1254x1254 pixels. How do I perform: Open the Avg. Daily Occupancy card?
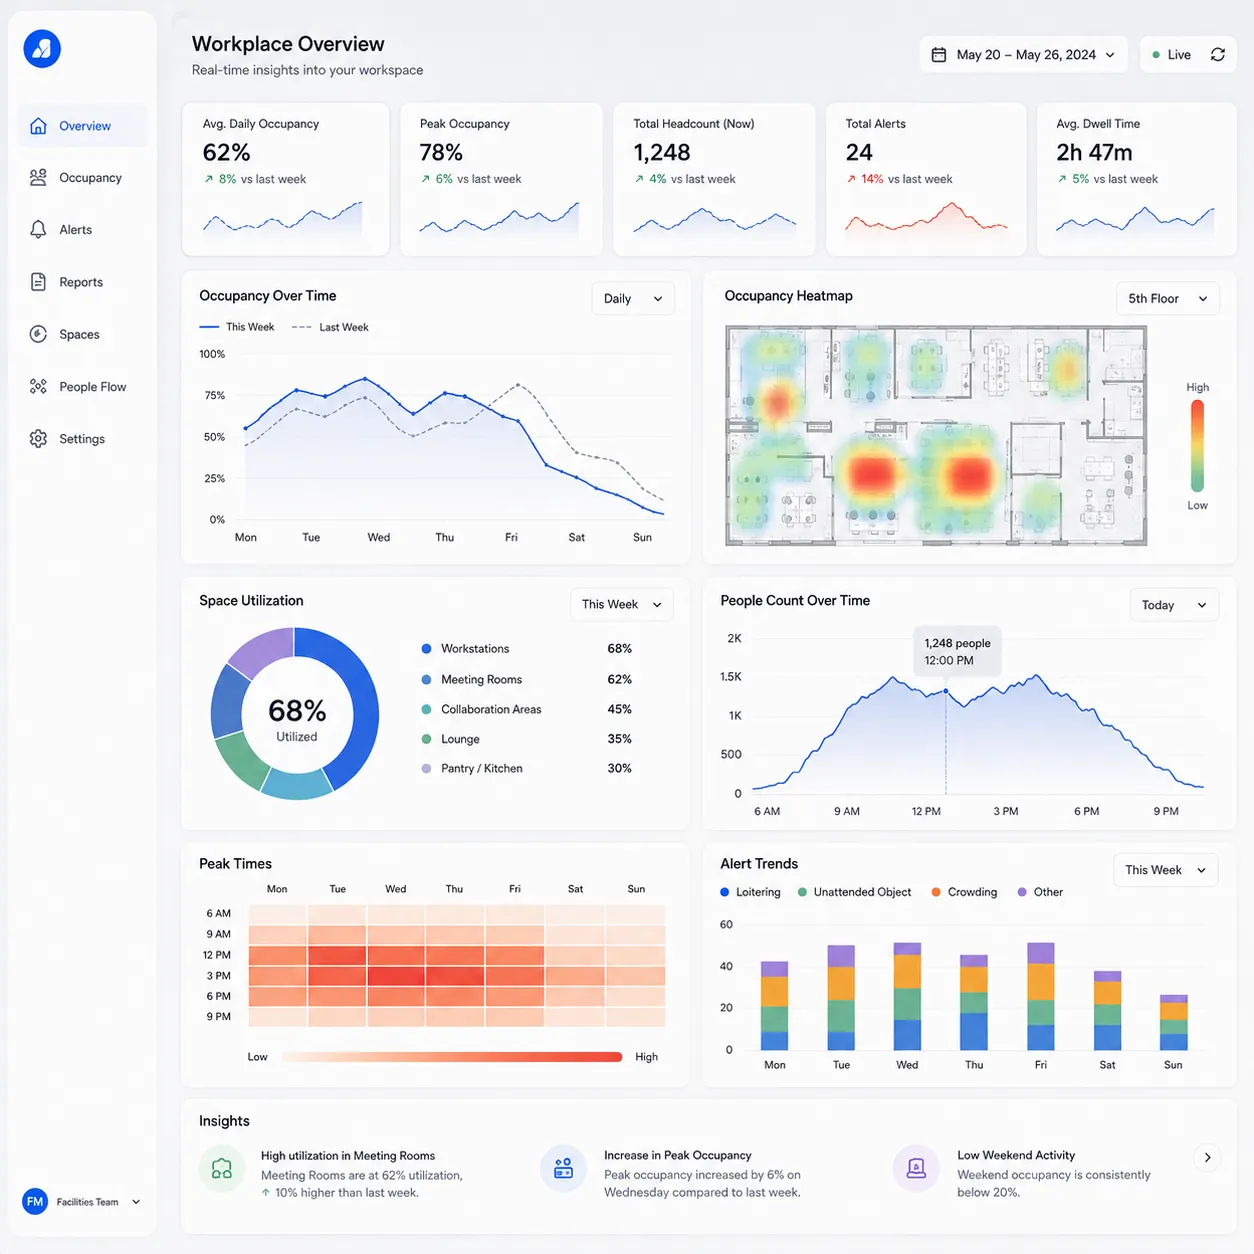[286, 179]
